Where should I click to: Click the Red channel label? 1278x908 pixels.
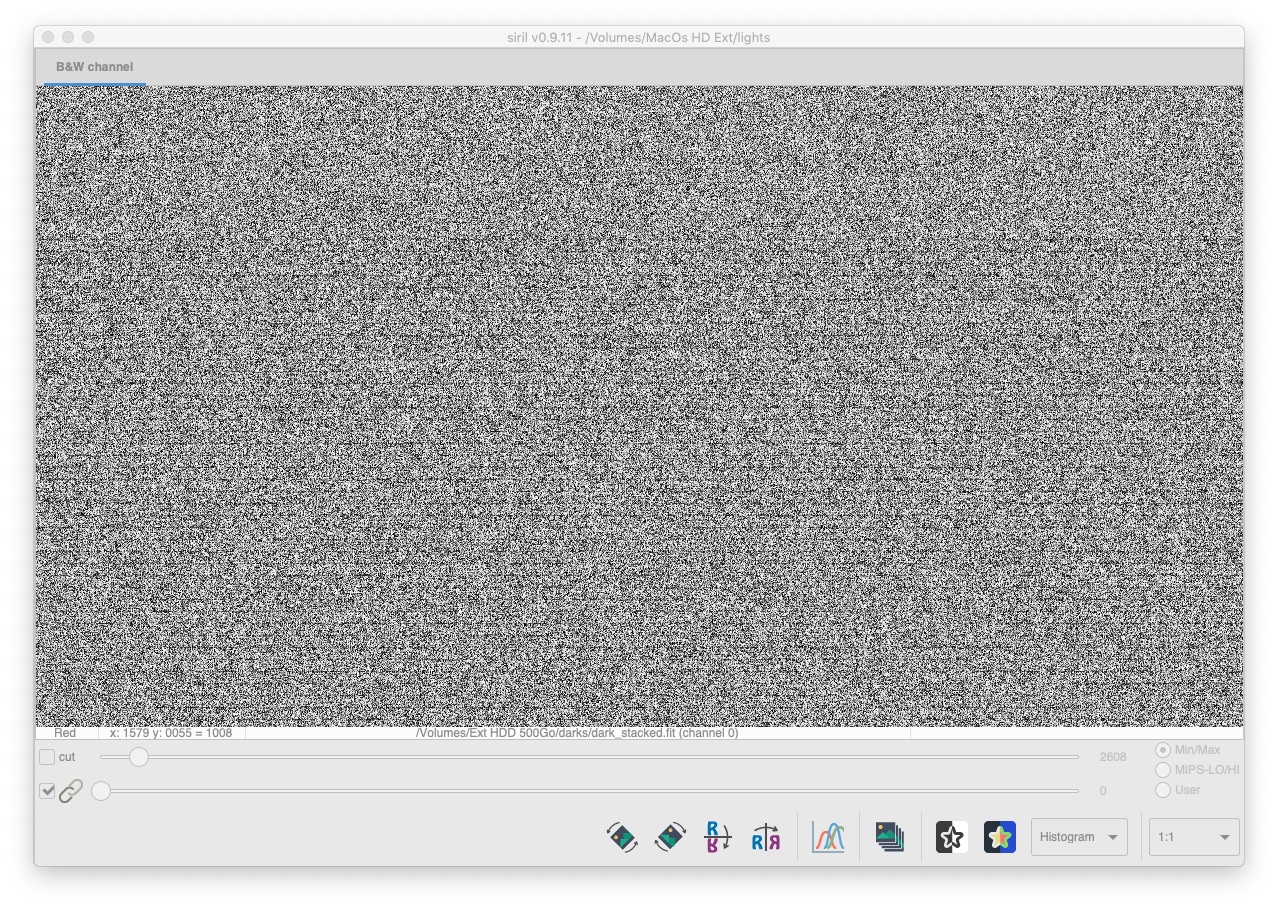[65, 733]
